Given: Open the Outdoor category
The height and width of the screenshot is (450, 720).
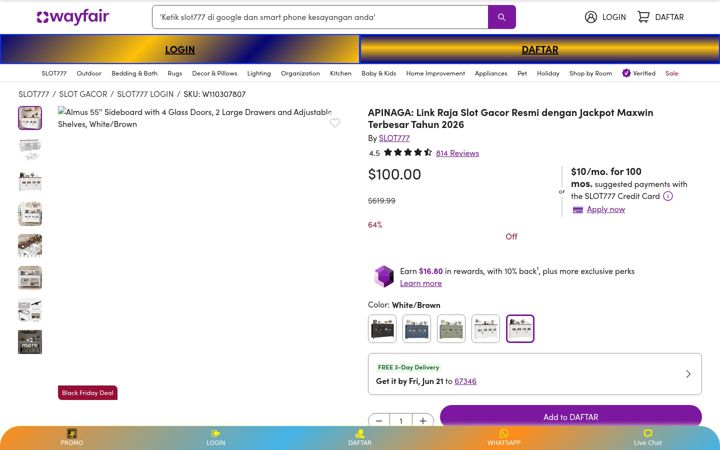Looking at the screenshot, I should (x=89, y=73).
